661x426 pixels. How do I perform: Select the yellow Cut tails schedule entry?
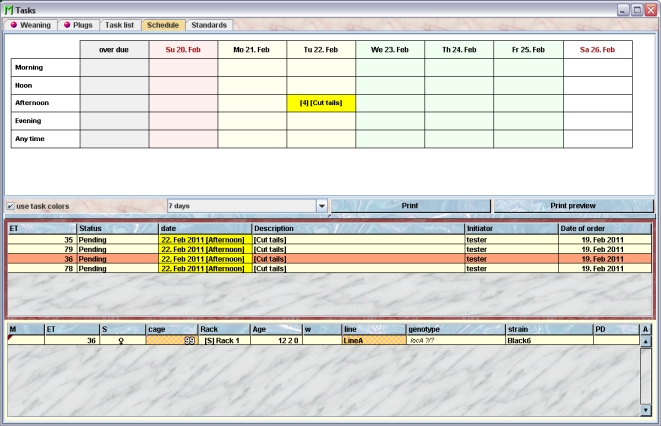click(321, 103)
